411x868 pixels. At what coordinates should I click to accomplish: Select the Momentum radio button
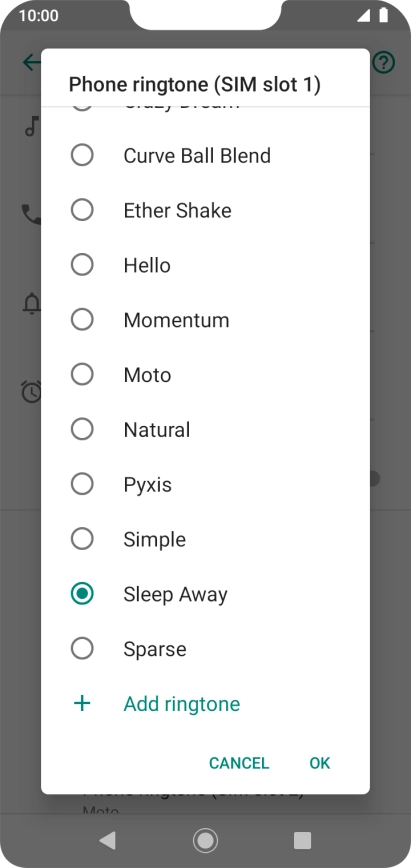pos(82,320)
